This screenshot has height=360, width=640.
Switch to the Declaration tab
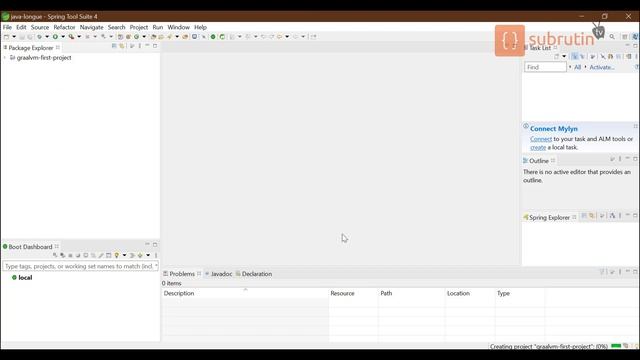coord(254,274)
